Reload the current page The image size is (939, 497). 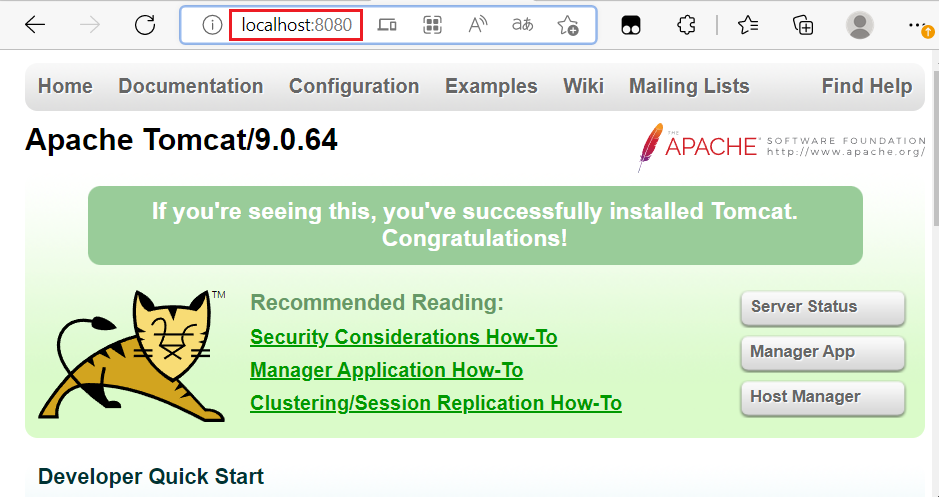(x=145, y=25)
